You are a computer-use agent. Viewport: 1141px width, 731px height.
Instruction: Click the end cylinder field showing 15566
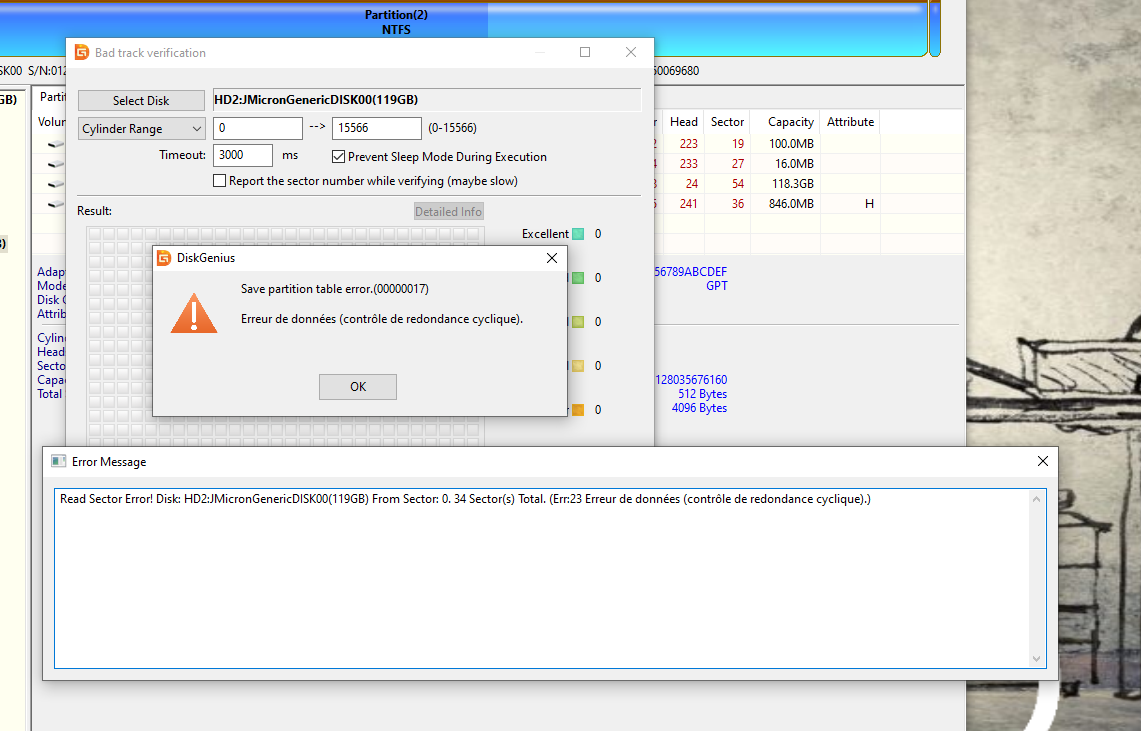coord(376,129)
